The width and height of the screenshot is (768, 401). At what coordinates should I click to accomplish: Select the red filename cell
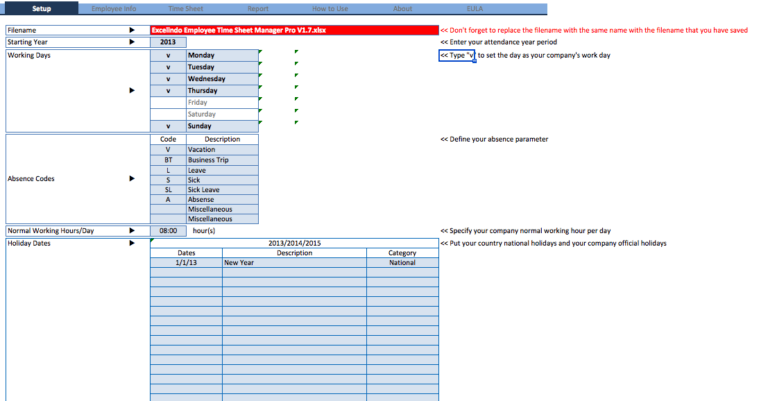[294, 30]
